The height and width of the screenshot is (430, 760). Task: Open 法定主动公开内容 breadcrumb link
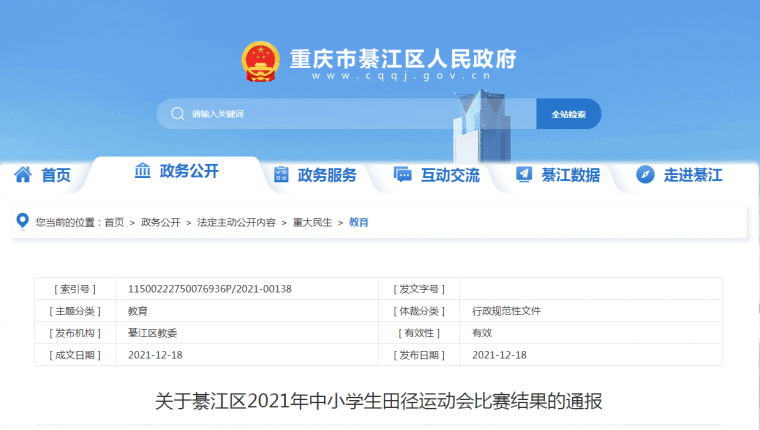(x=236, y=222)
